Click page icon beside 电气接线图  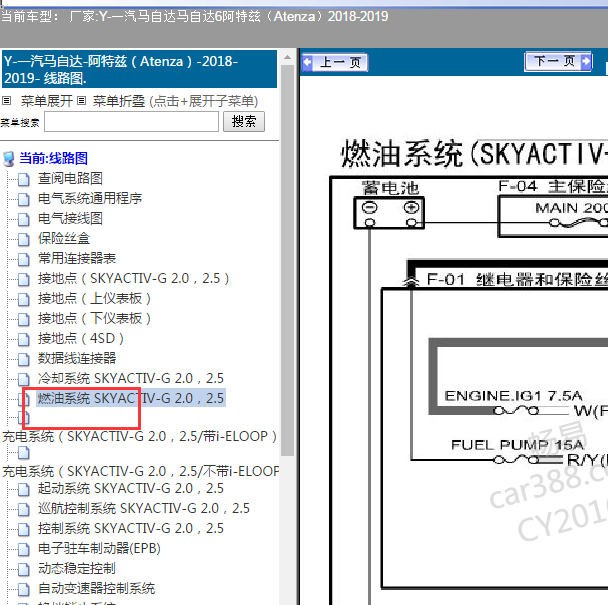[x=24, y=220]
